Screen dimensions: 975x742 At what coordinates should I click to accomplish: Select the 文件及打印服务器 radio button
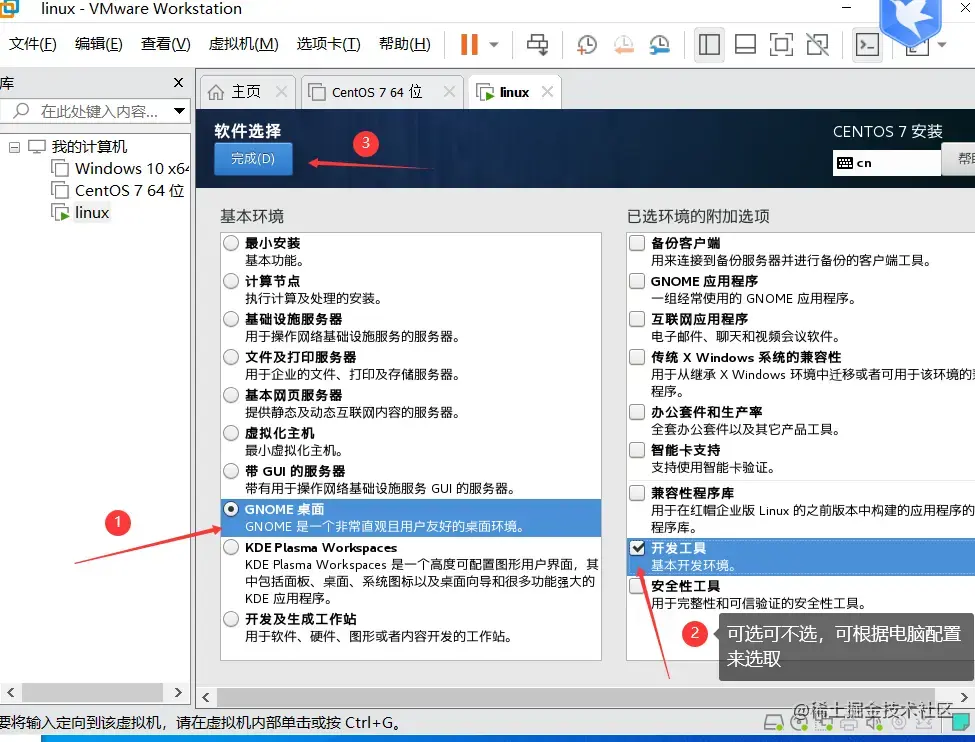231,357
